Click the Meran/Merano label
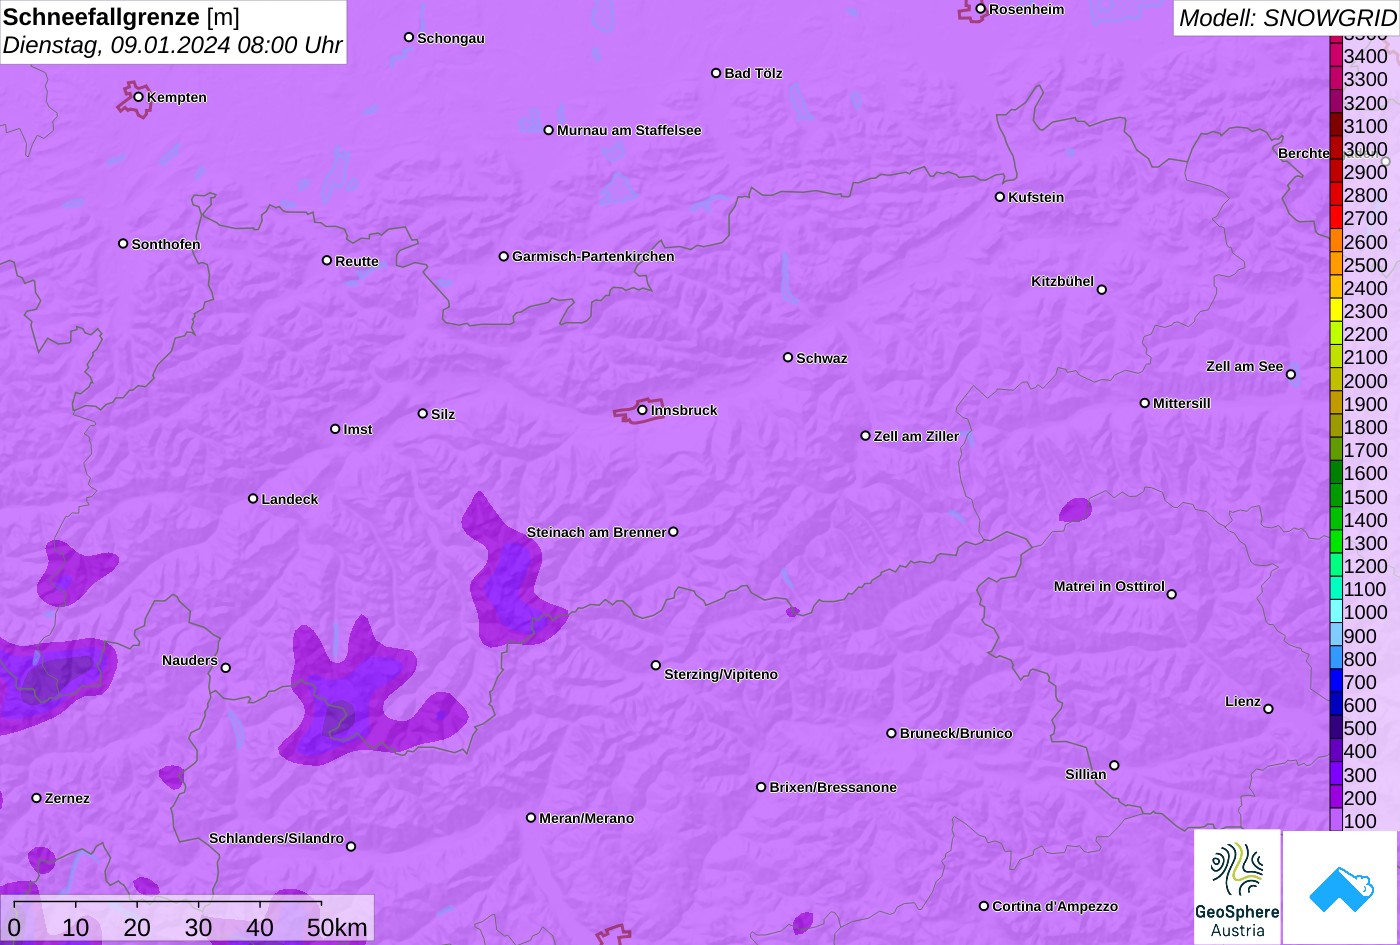Viewport: 1400px width, 945px height. pyautogui.click(x=587, y=818)
